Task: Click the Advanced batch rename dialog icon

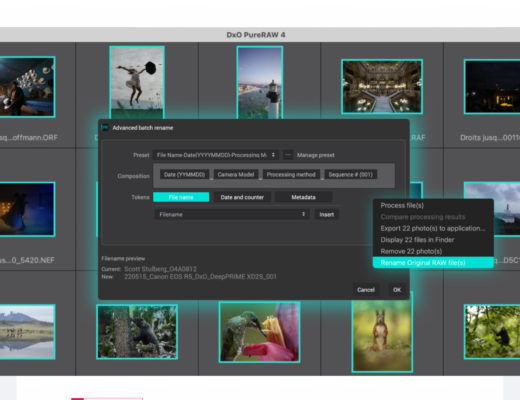Action: (x=105, y=128)
